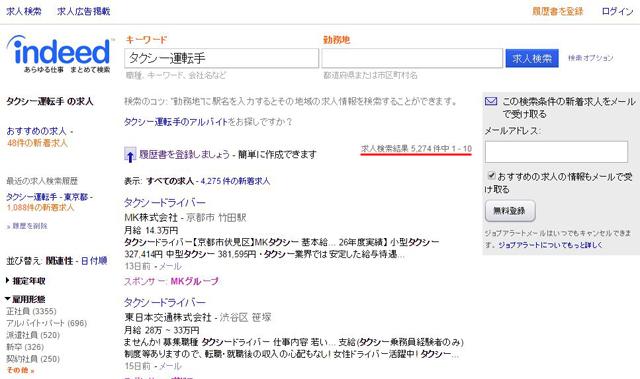Viewport: 640px width, 379px height.
Task: Filter by 契約社員 (250)
Action: pos(33,359)
